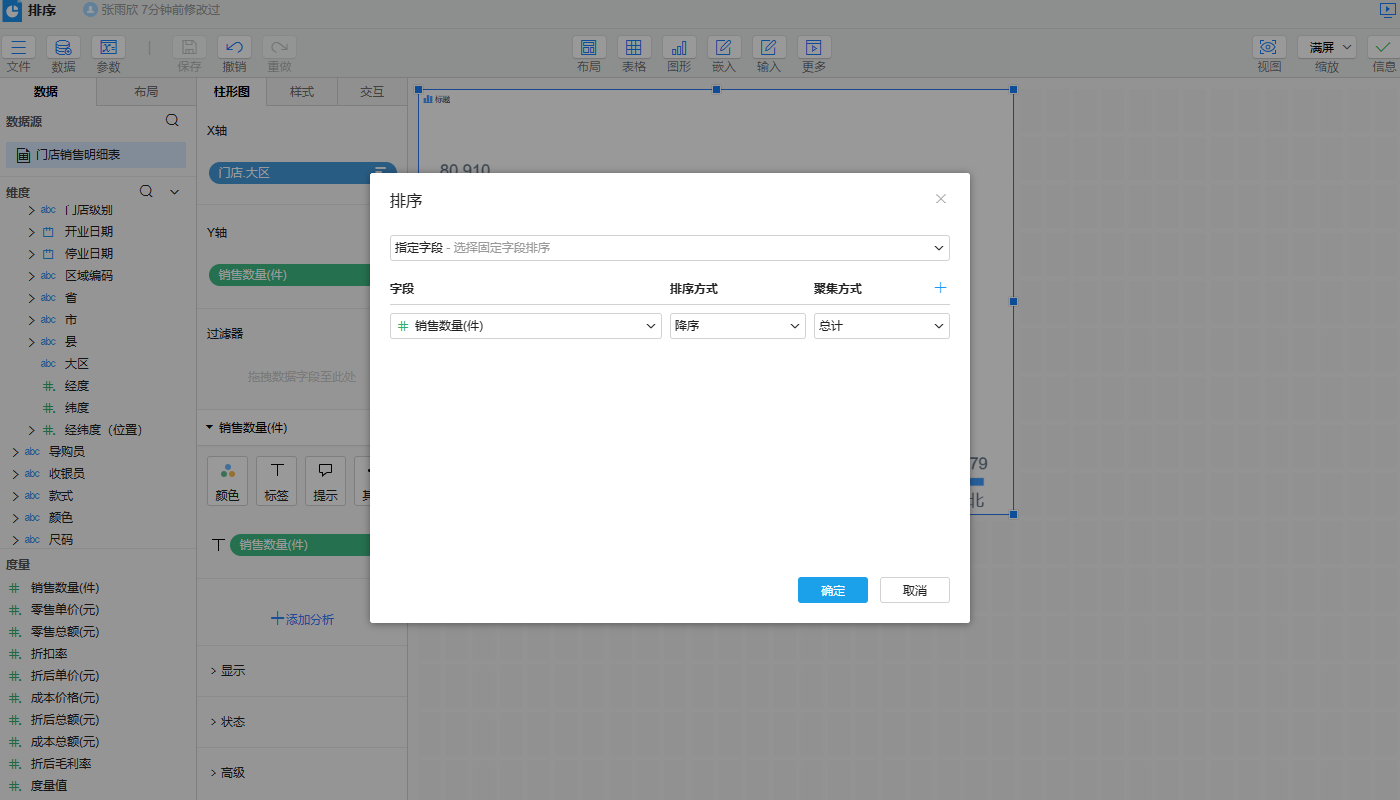1400x800 pixels.
Task: Click the 撤销 undo icon
Action: point(234,48)
